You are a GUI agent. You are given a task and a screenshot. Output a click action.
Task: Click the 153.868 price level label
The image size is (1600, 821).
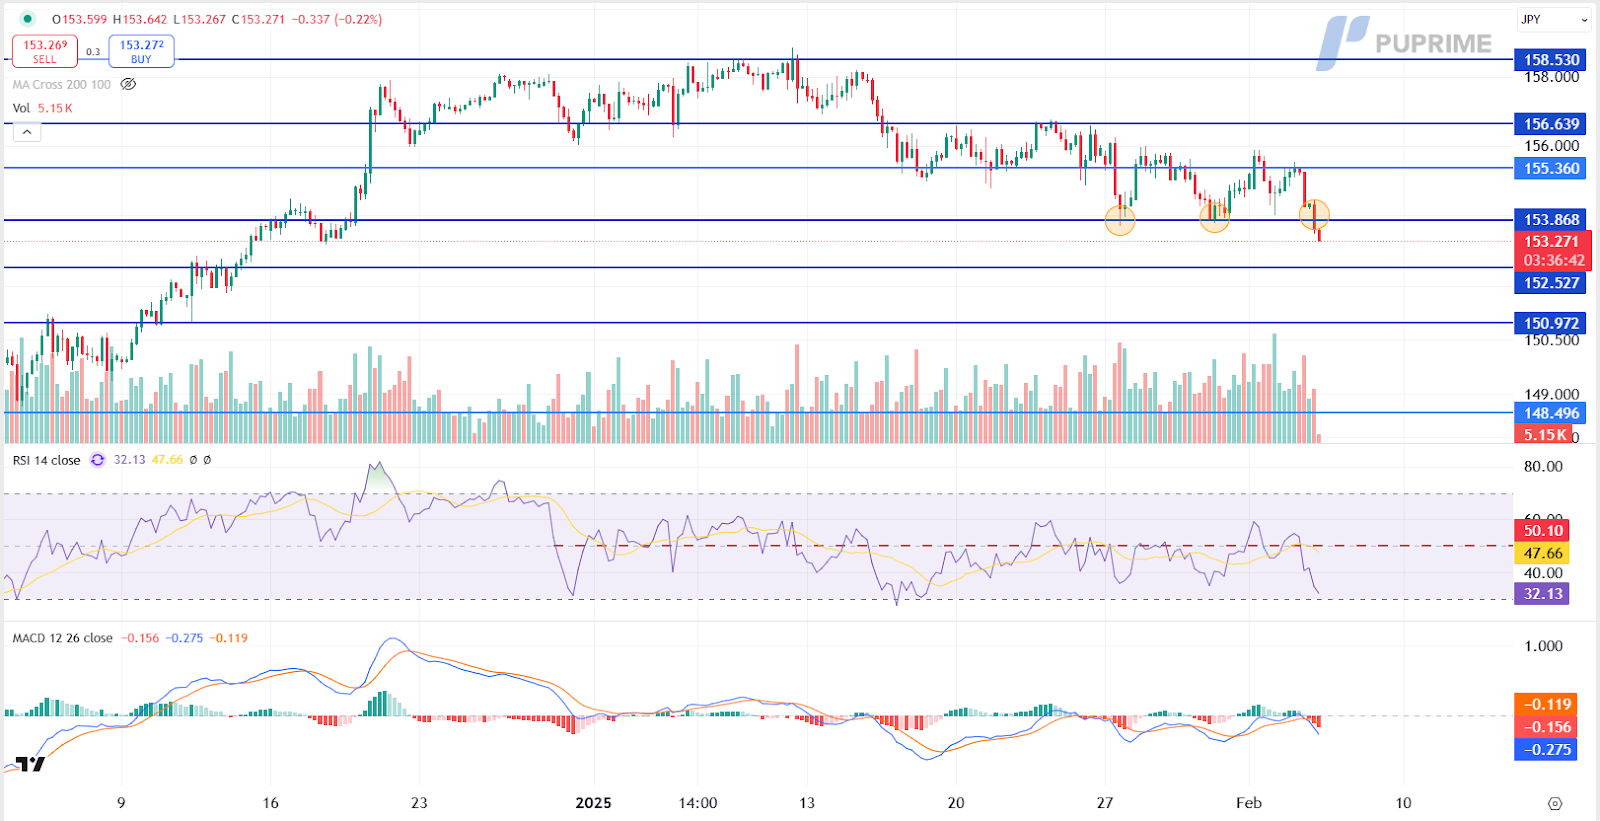(x=1551, y=220)
